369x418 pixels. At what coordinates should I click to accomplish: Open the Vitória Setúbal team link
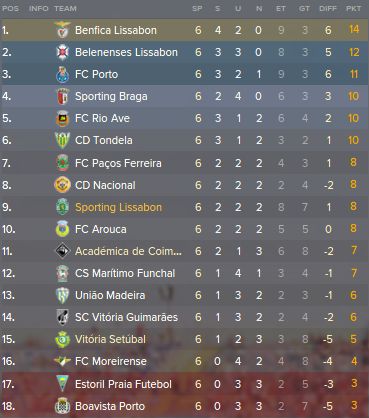(x=110, y=339)
